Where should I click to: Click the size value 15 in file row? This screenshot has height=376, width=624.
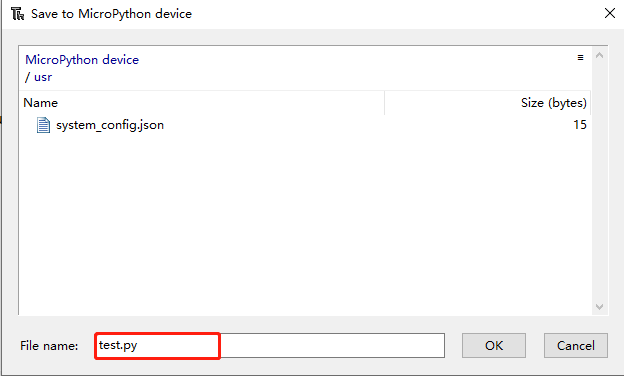click(x=580, y=125)
